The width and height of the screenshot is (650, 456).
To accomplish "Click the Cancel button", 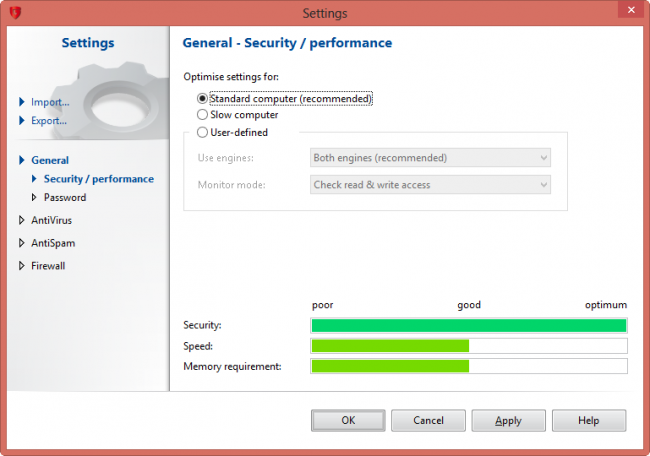I will (x=428, y=420).
